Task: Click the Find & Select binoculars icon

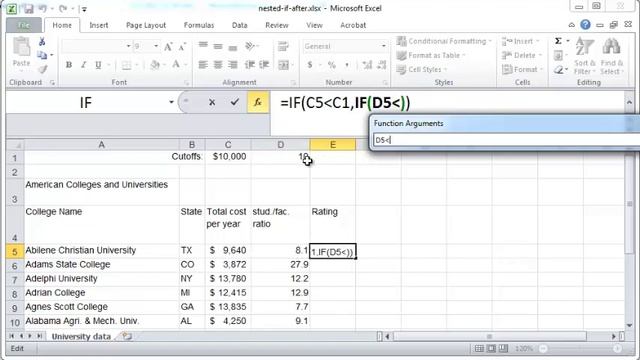Action: [x=611, y=56]
